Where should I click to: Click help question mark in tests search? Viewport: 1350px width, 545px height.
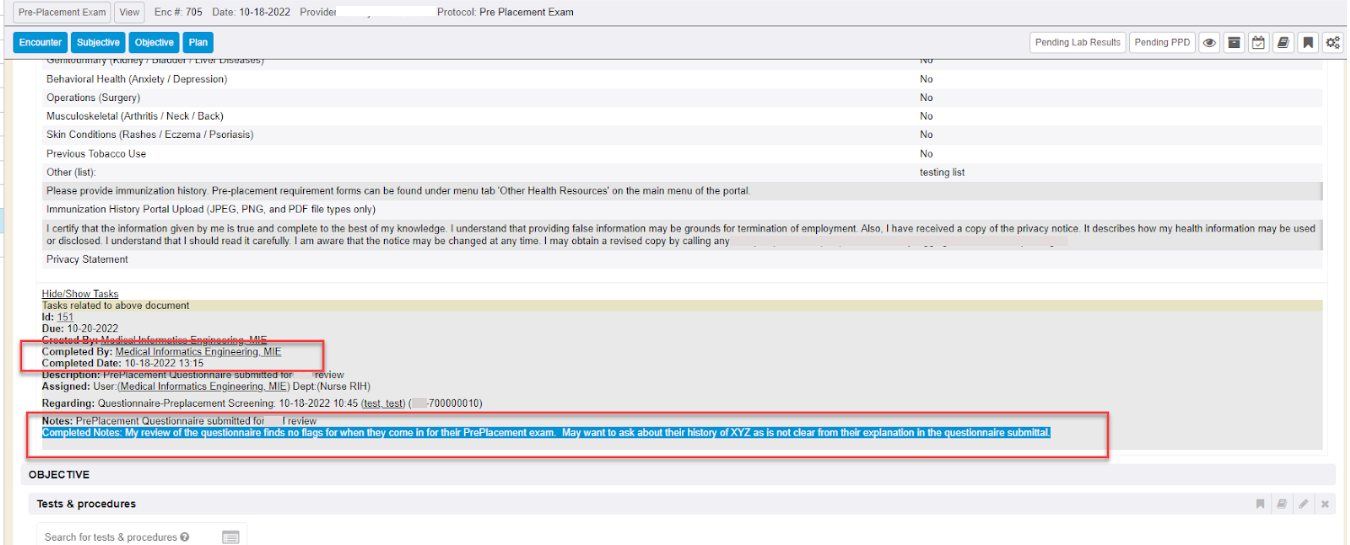tap(185, 537)
